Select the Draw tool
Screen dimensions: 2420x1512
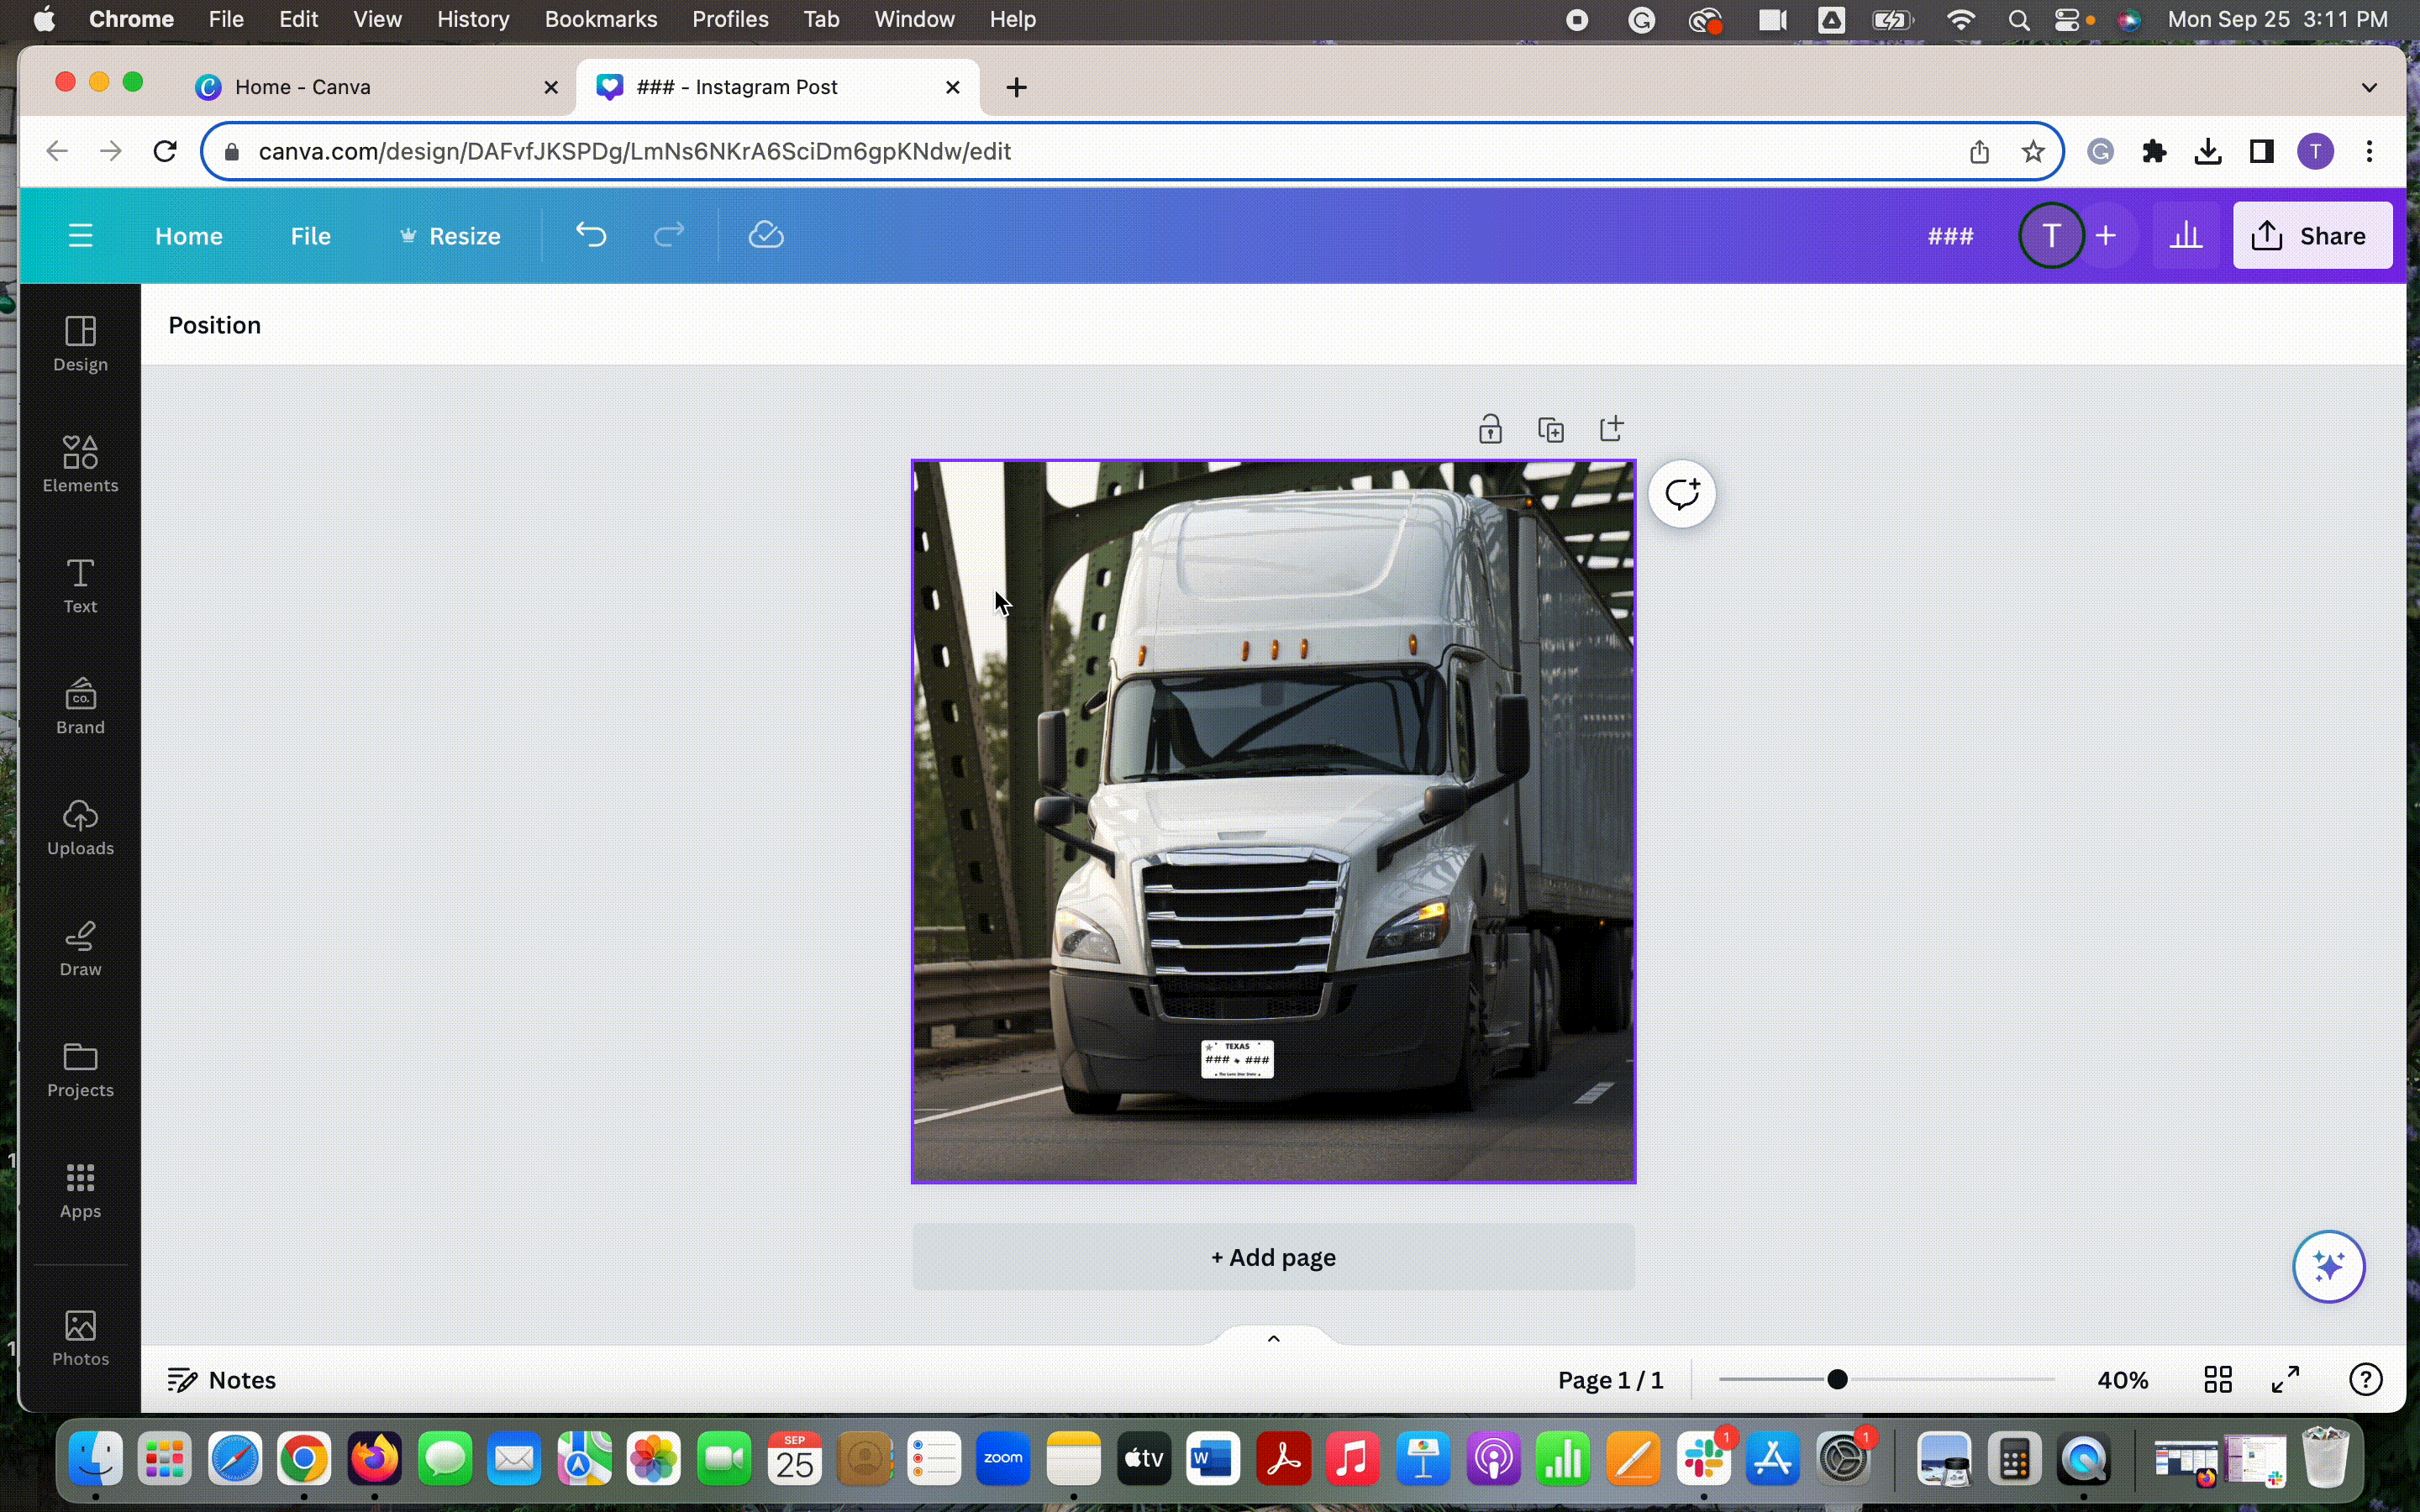(x=80, y=949)
